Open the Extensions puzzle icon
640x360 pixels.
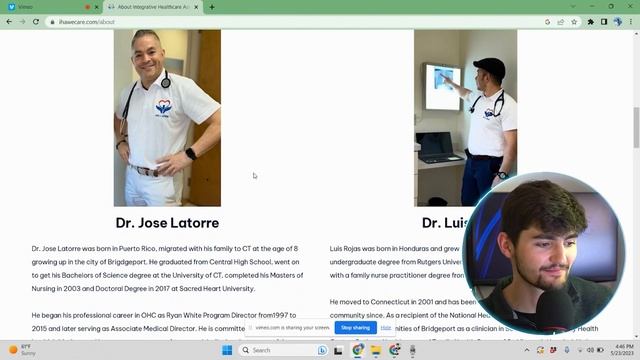pos(591,22)
